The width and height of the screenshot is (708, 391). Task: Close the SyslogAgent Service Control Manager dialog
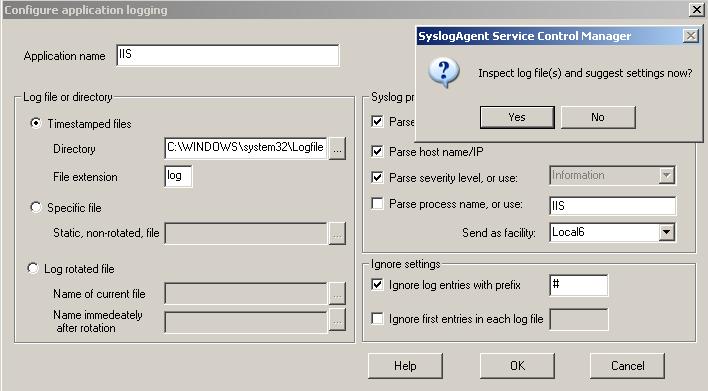coord(690,36)
